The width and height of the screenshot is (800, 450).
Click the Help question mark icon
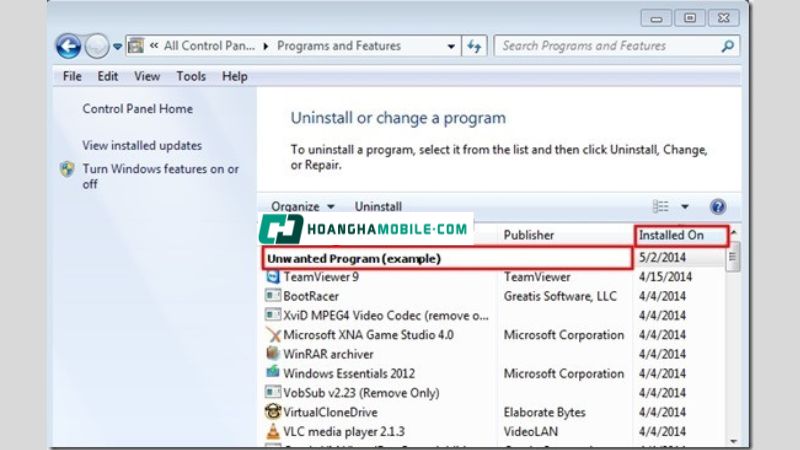pyautogui.click(x=717, y=207)
